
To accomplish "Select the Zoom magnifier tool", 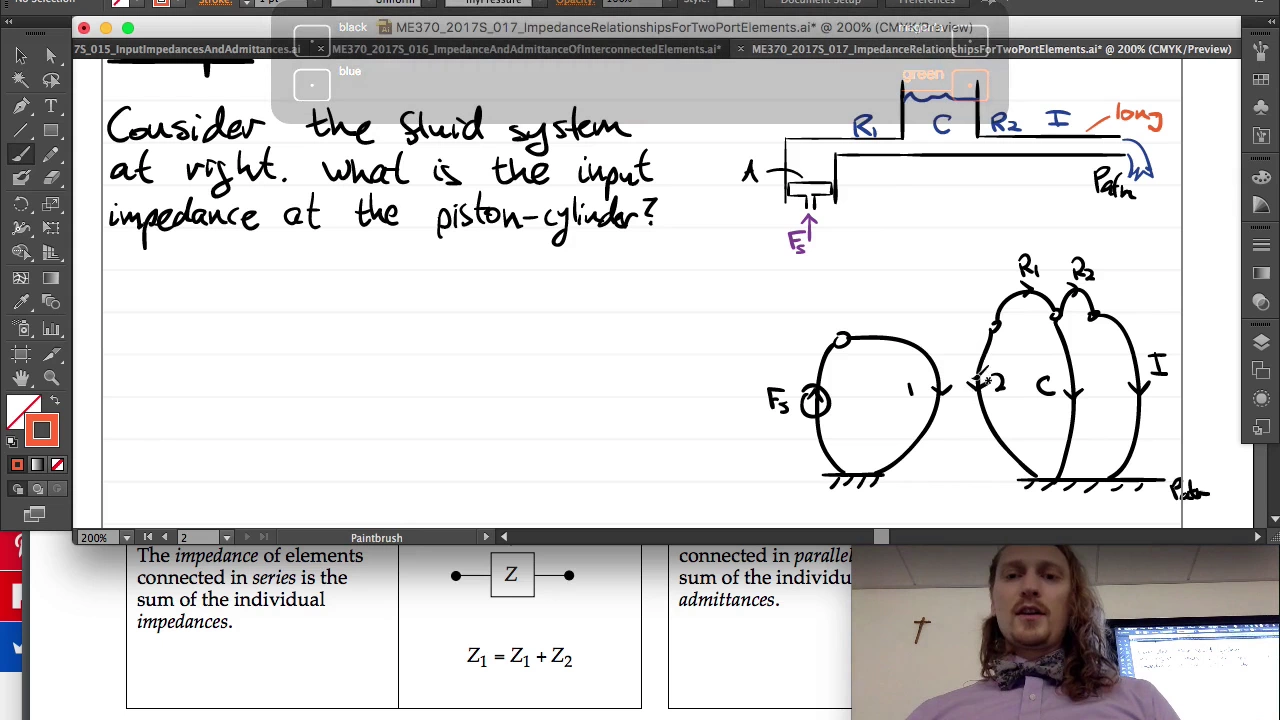I will click(51, 378).
